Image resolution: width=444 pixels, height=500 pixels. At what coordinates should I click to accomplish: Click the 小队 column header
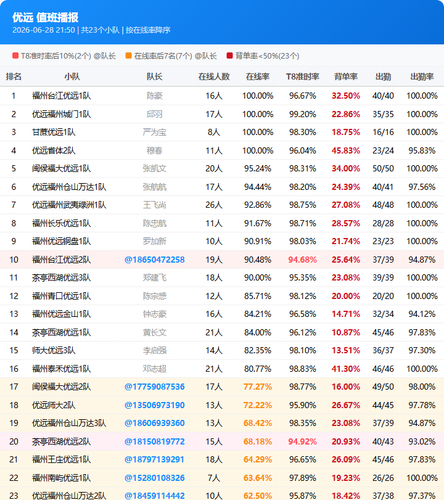click(72, 77)
